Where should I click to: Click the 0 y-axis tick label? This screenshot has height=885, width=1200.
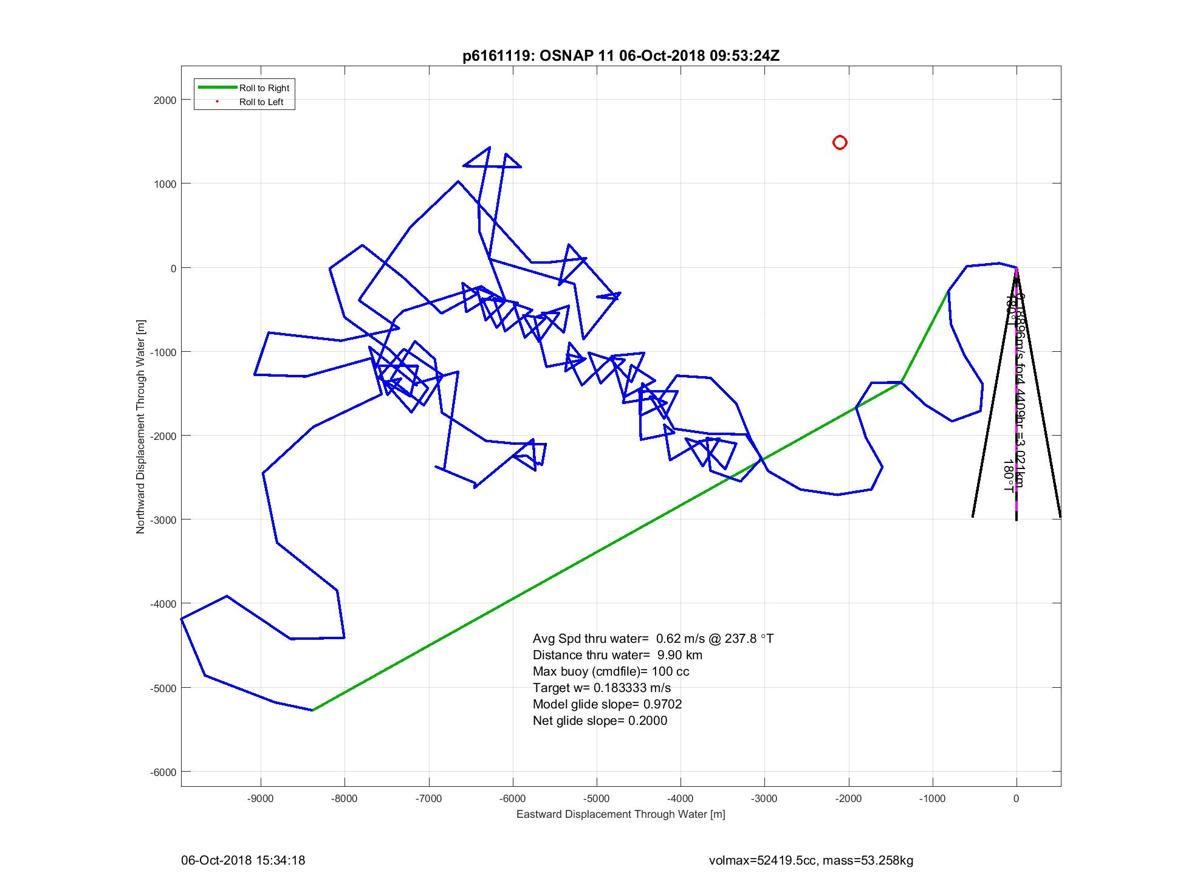(x=174, y=268)
